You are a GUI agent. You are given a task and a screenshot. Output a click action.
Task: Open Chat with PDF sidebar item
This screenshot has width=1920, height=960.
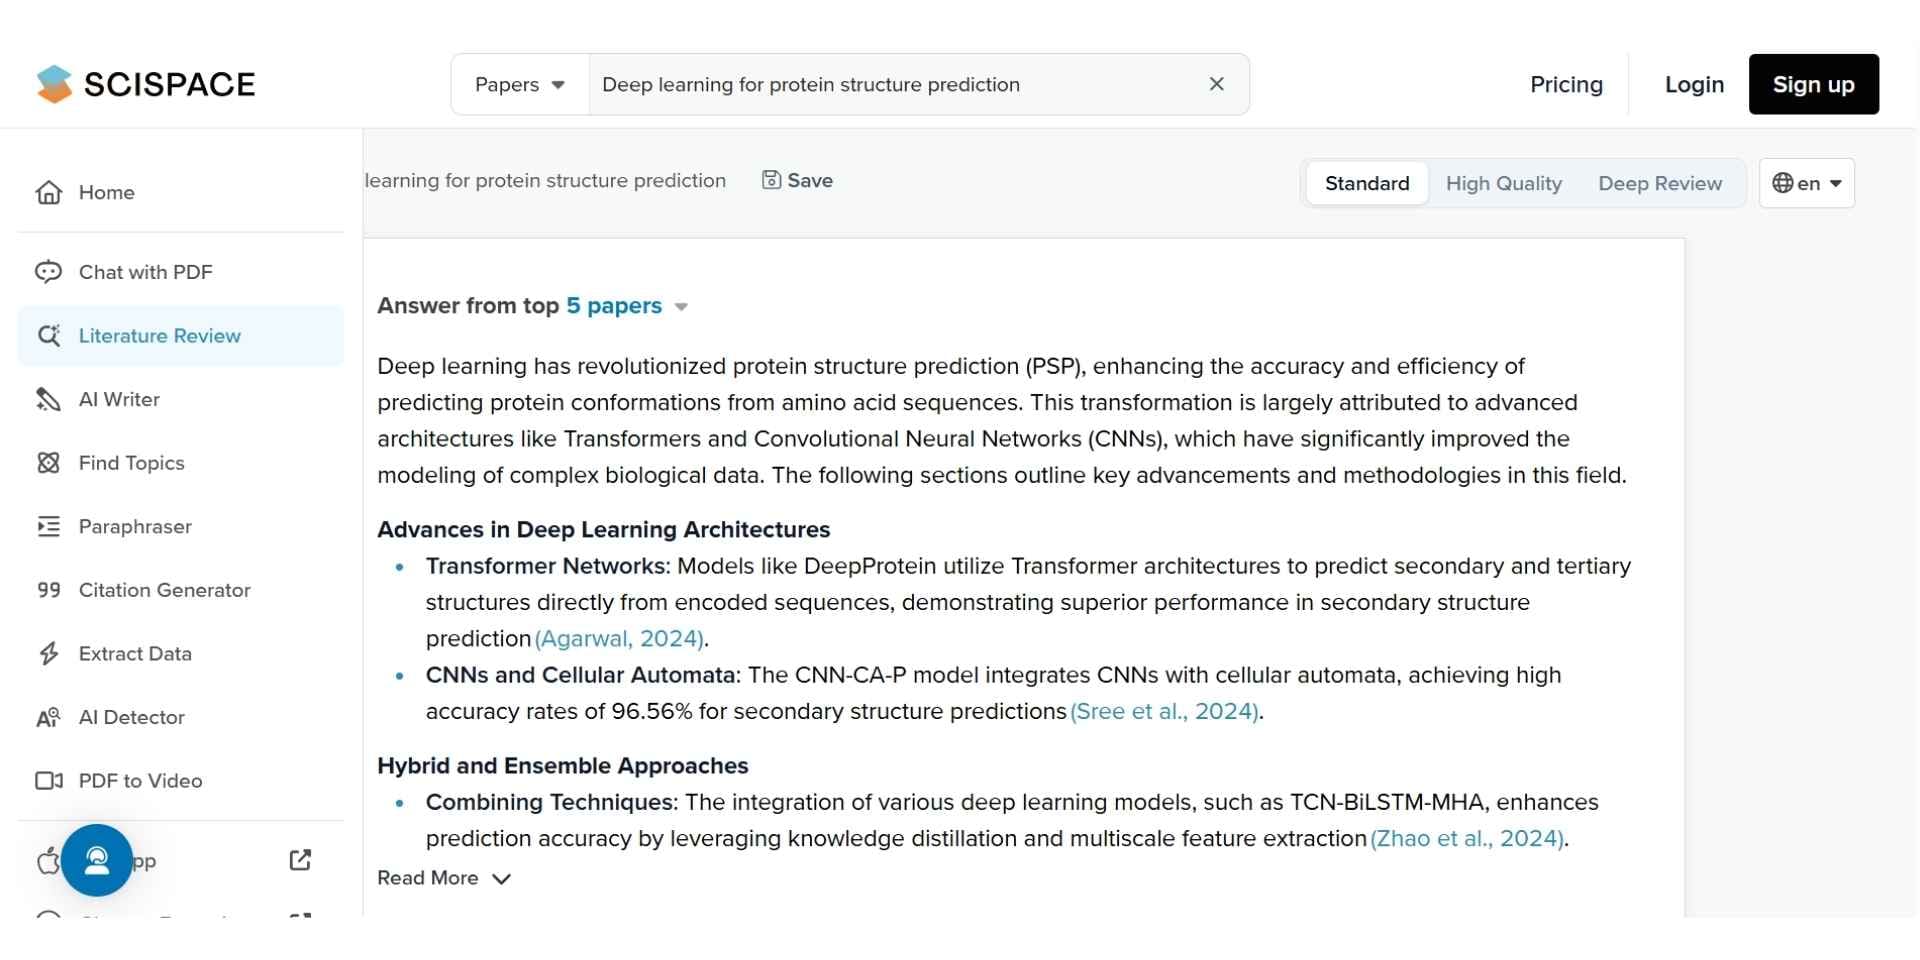point(145,272)
